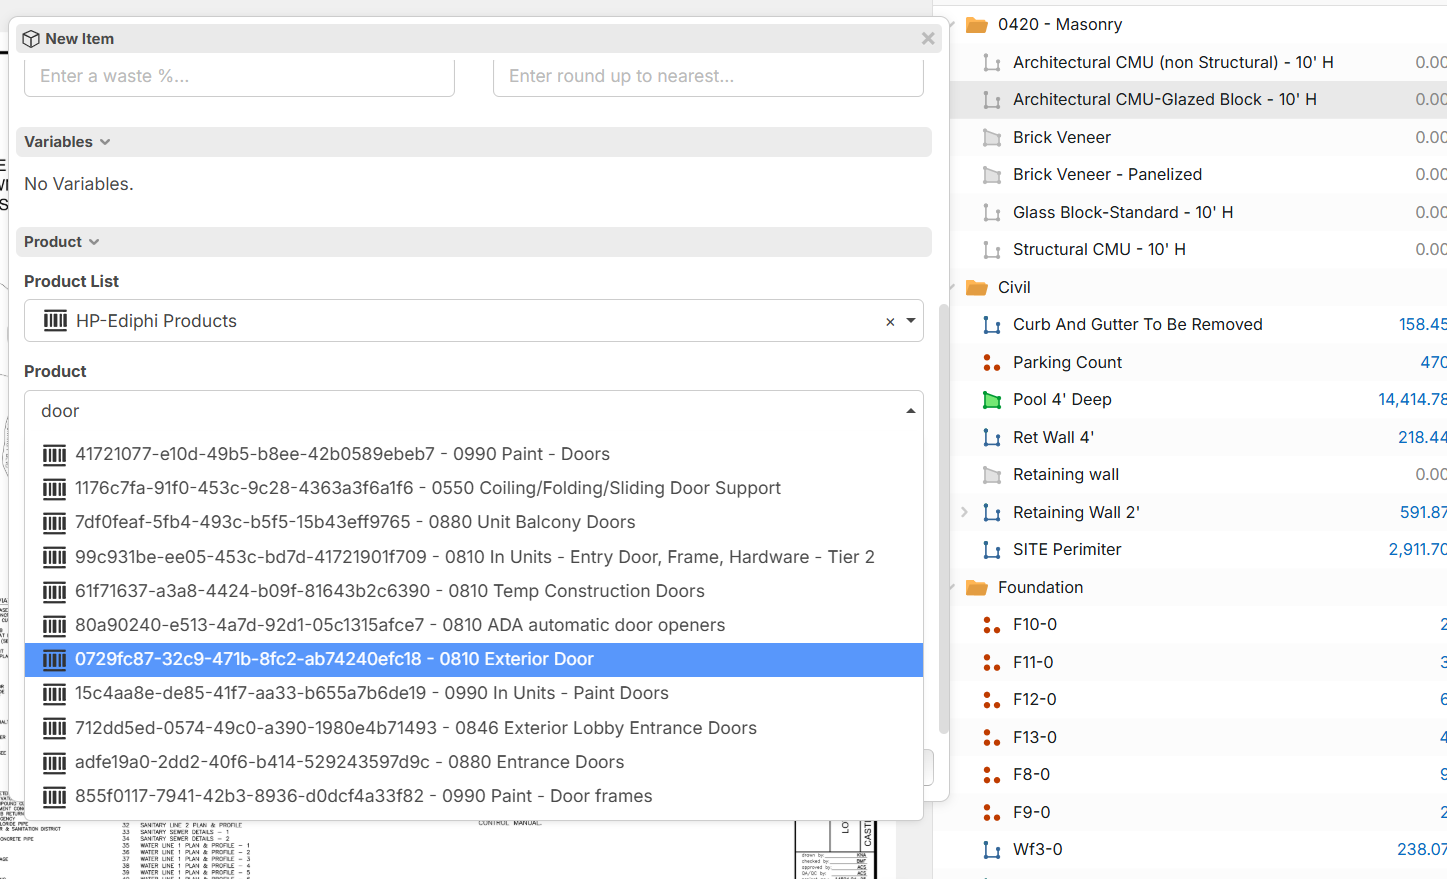Click the Foundation folder icon
This screenshot has height=879, width=1447.
click(x=976, y=588)
